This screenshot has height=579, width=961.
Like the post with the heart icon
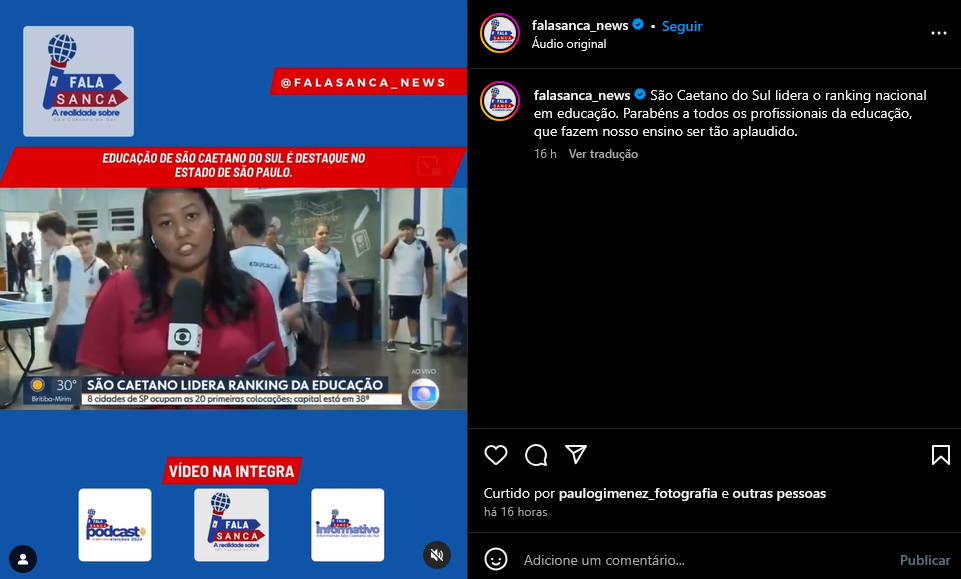click(496, 455)
